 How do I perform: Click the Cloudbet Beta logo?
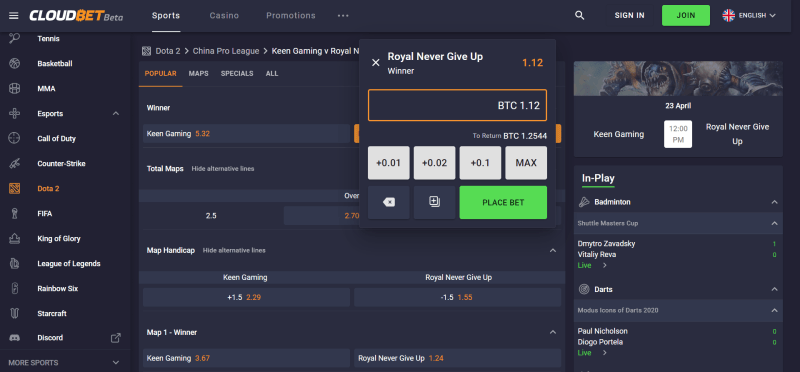click(x=76, y=16)
